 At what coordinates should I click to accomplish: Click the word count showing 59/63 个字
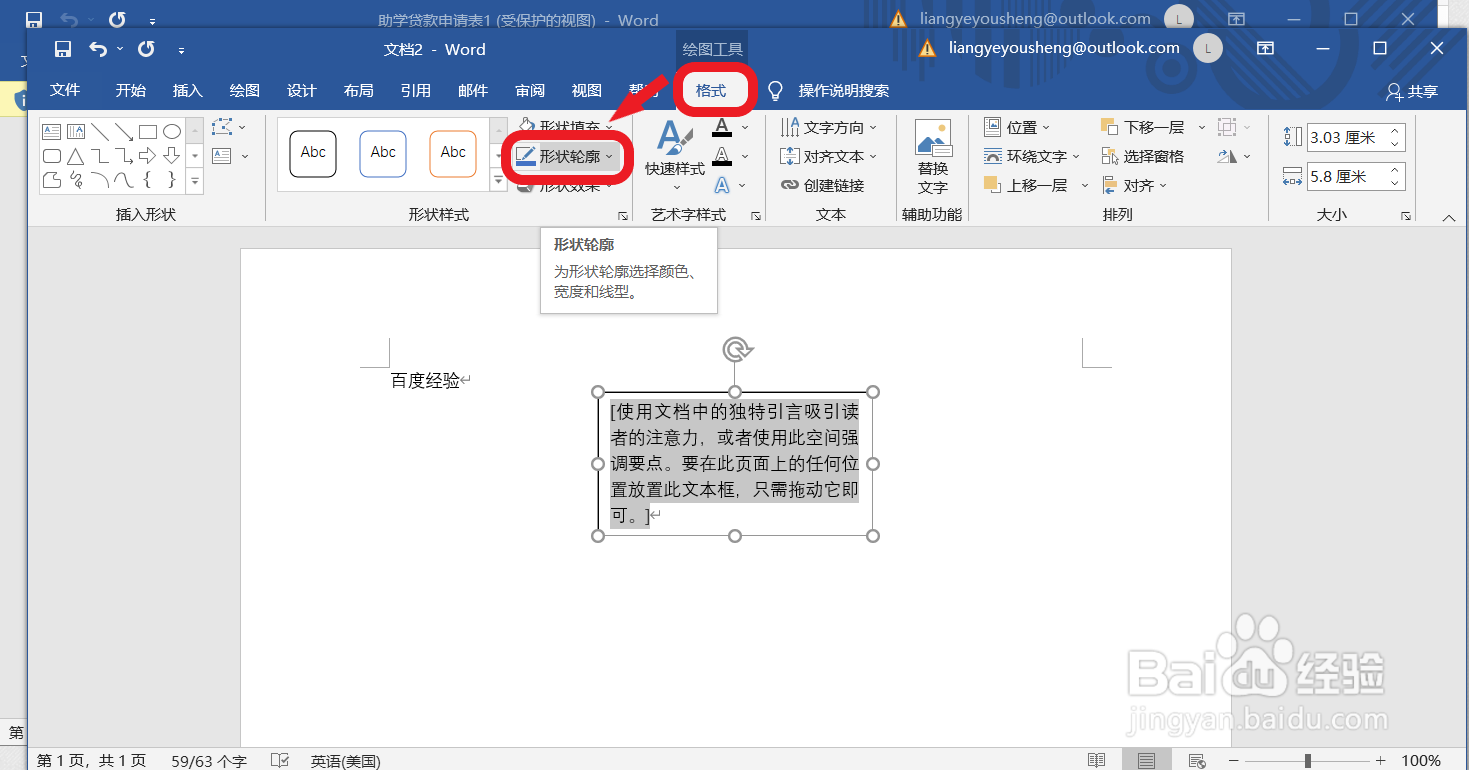(208, 760)
